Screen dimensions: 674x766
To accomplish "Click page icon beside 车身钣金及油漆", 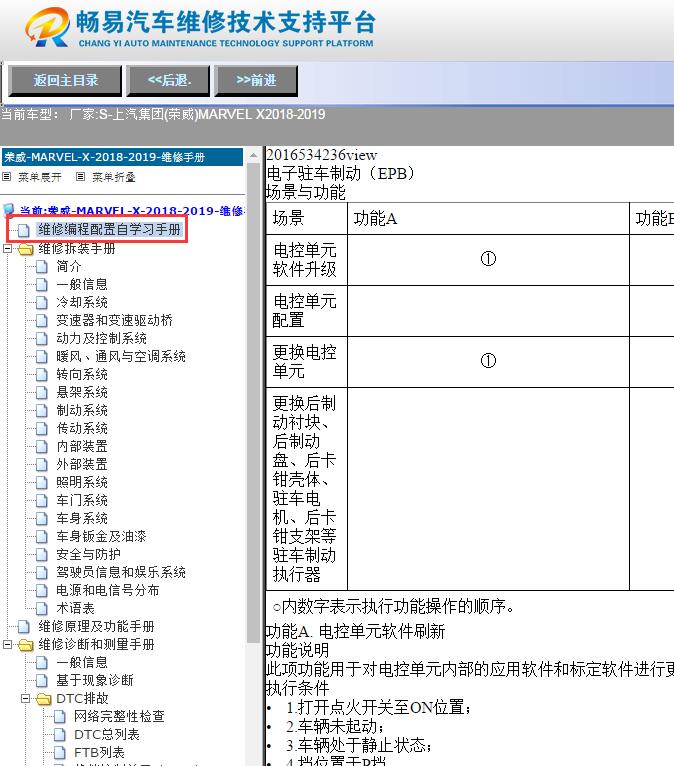I will pyautogui.click(x=42, y=537).
